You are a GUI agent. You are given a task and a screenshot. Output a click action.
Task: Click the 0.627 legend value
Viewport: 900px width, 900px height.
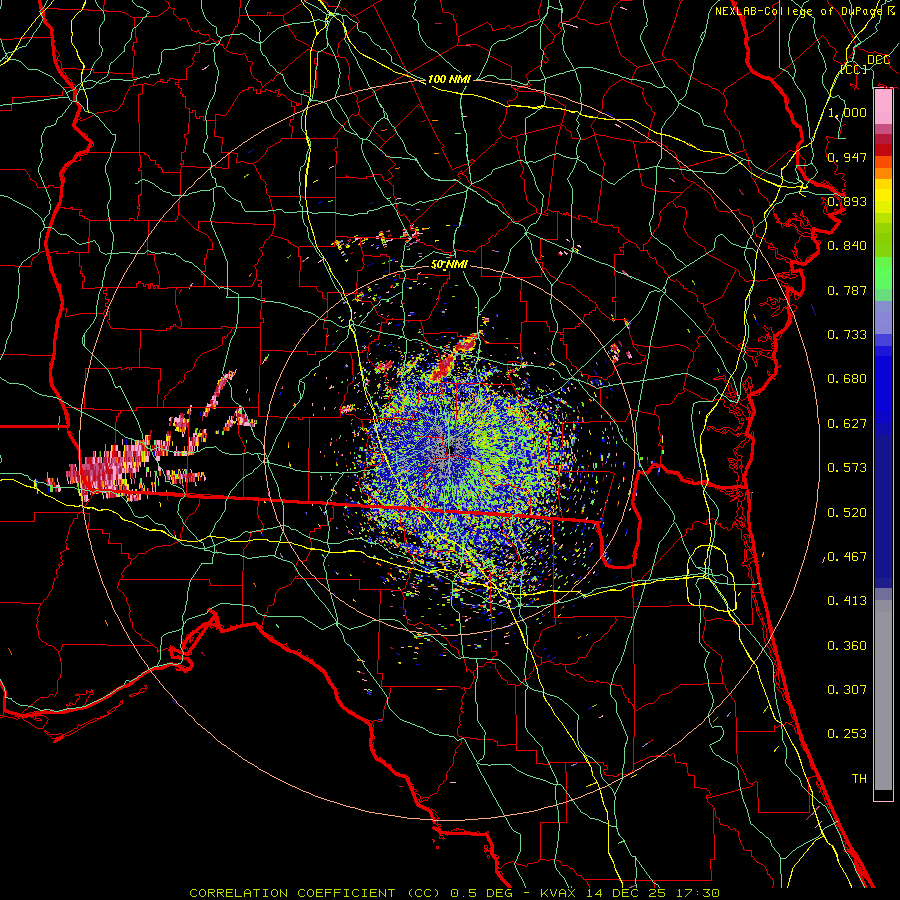coord(847,424)
